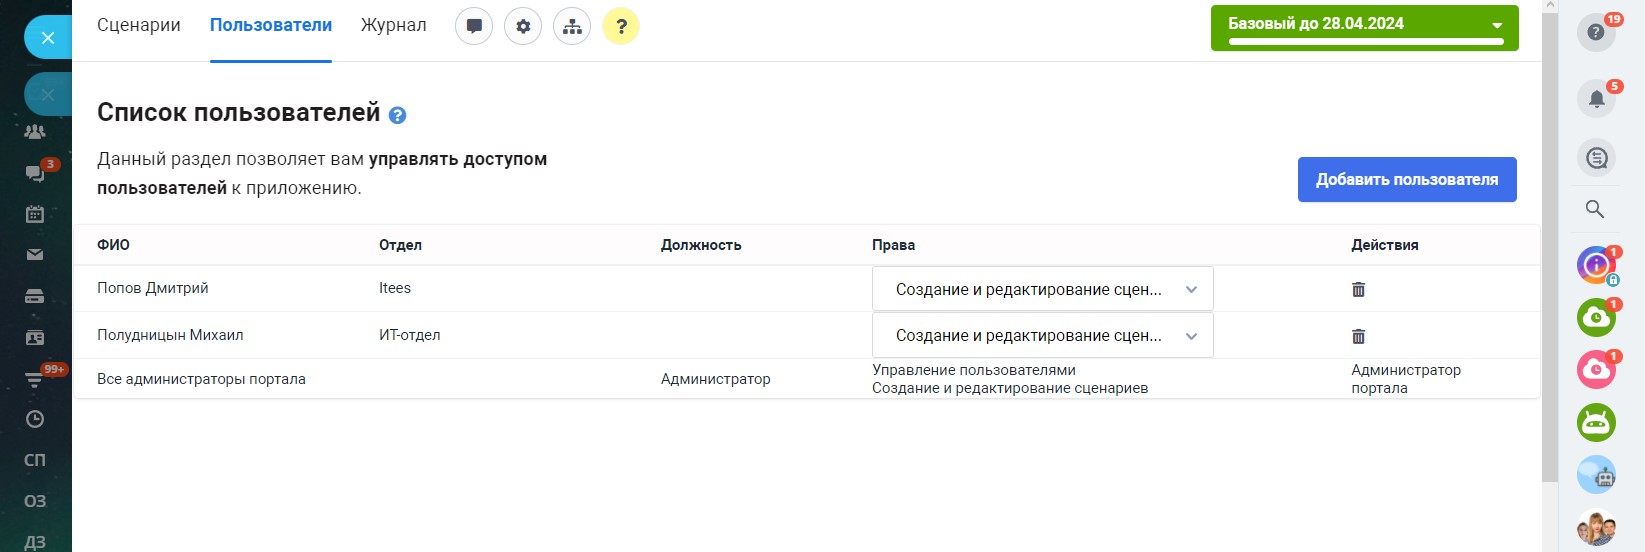Open the mail icon in left sidebar

pyautogui.click(x=35, y=255)
